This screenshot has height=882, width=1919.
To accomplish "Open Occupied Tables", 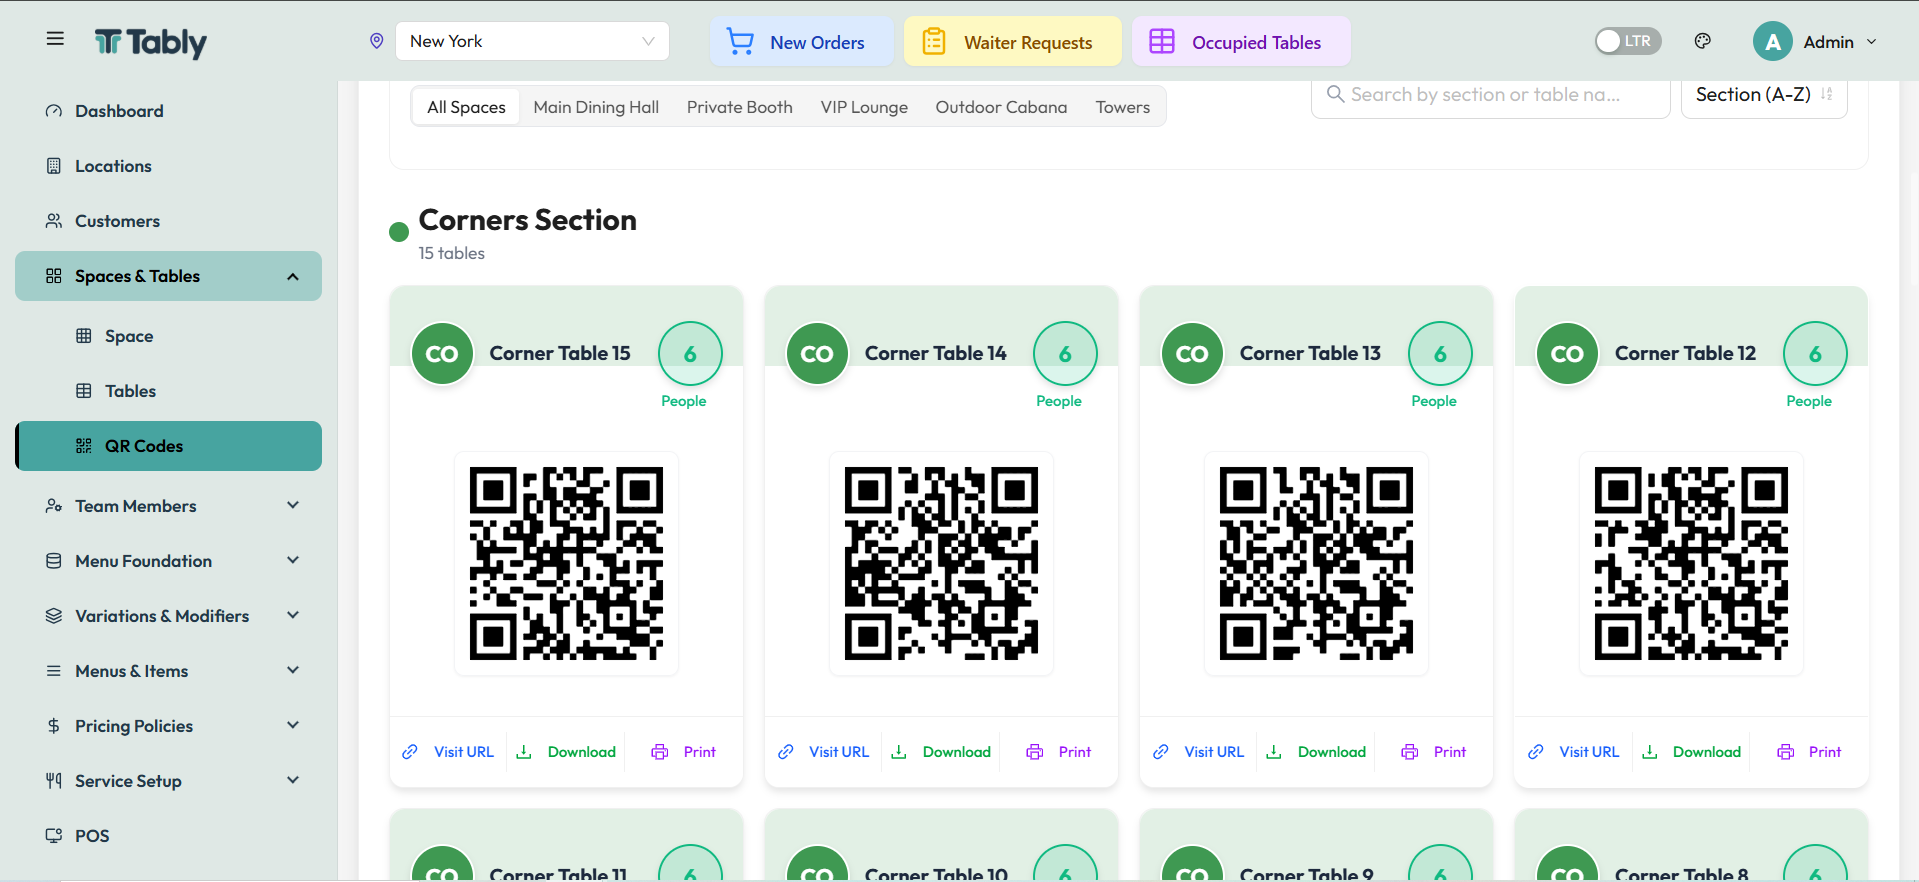I will (1240, 42).
